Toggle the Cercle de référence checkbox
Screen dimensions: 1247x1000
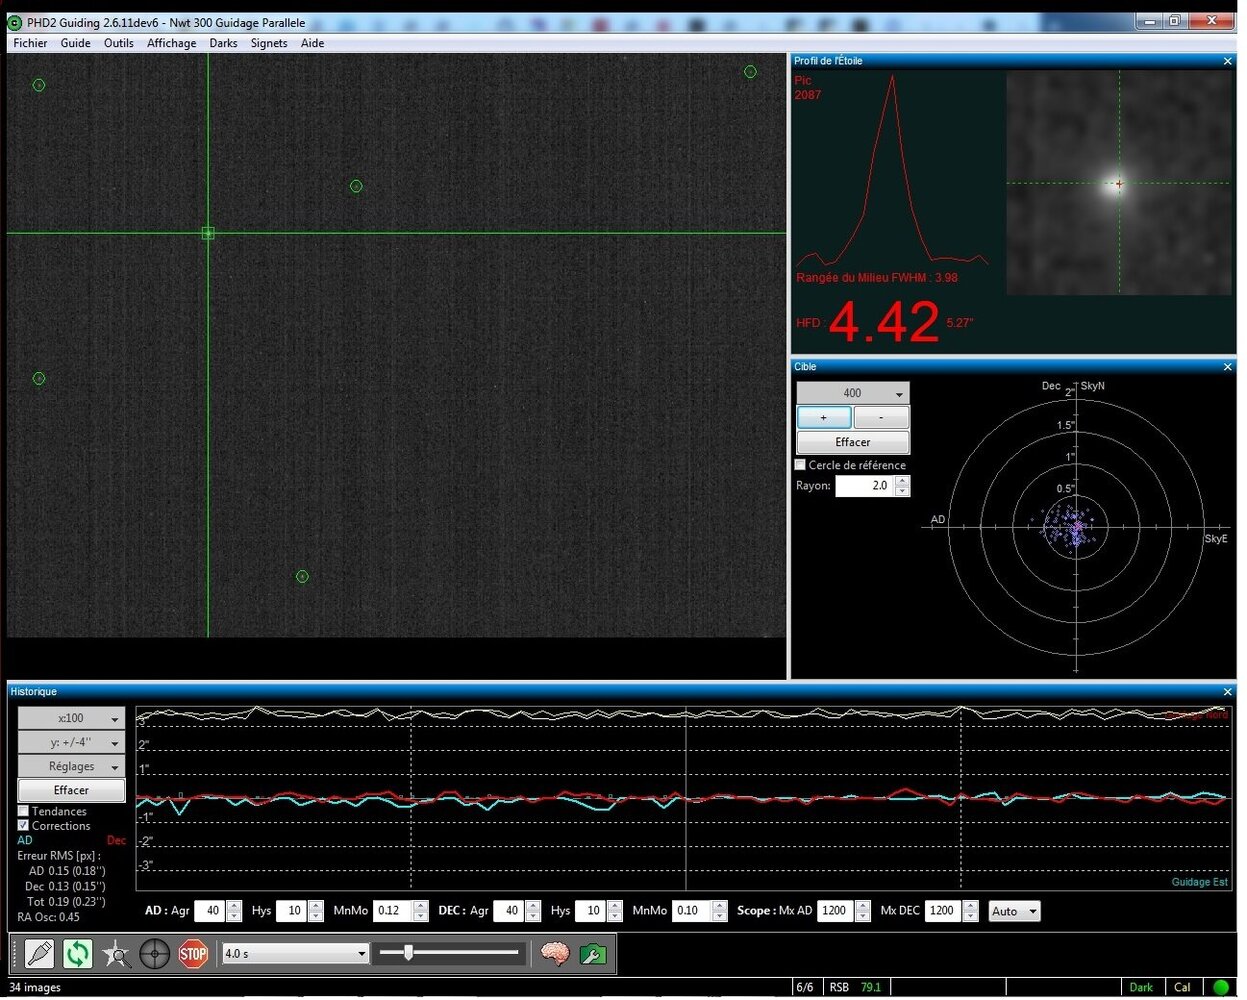(800, 465)
